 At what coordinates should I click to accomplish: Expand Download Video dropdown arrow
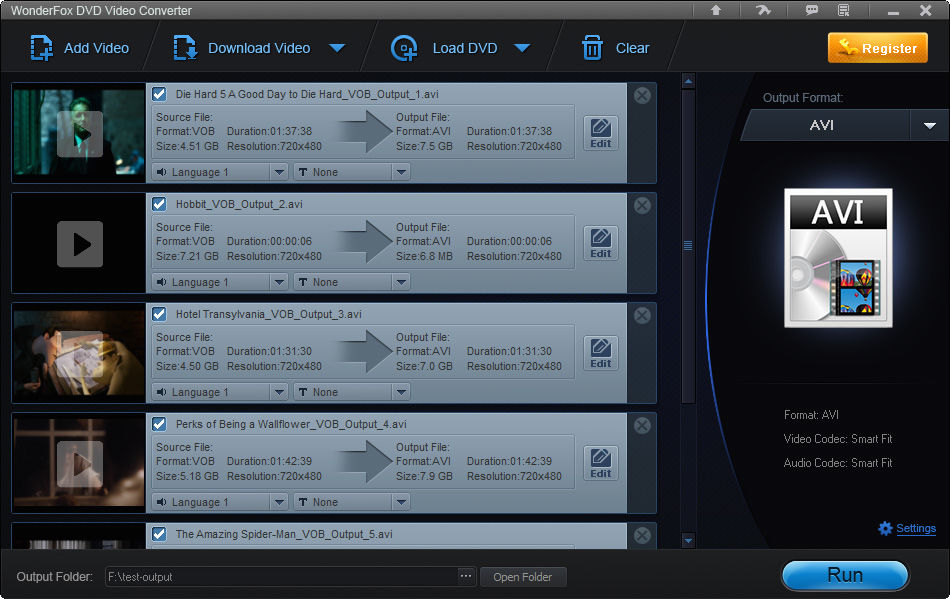[x=337, y=48]
